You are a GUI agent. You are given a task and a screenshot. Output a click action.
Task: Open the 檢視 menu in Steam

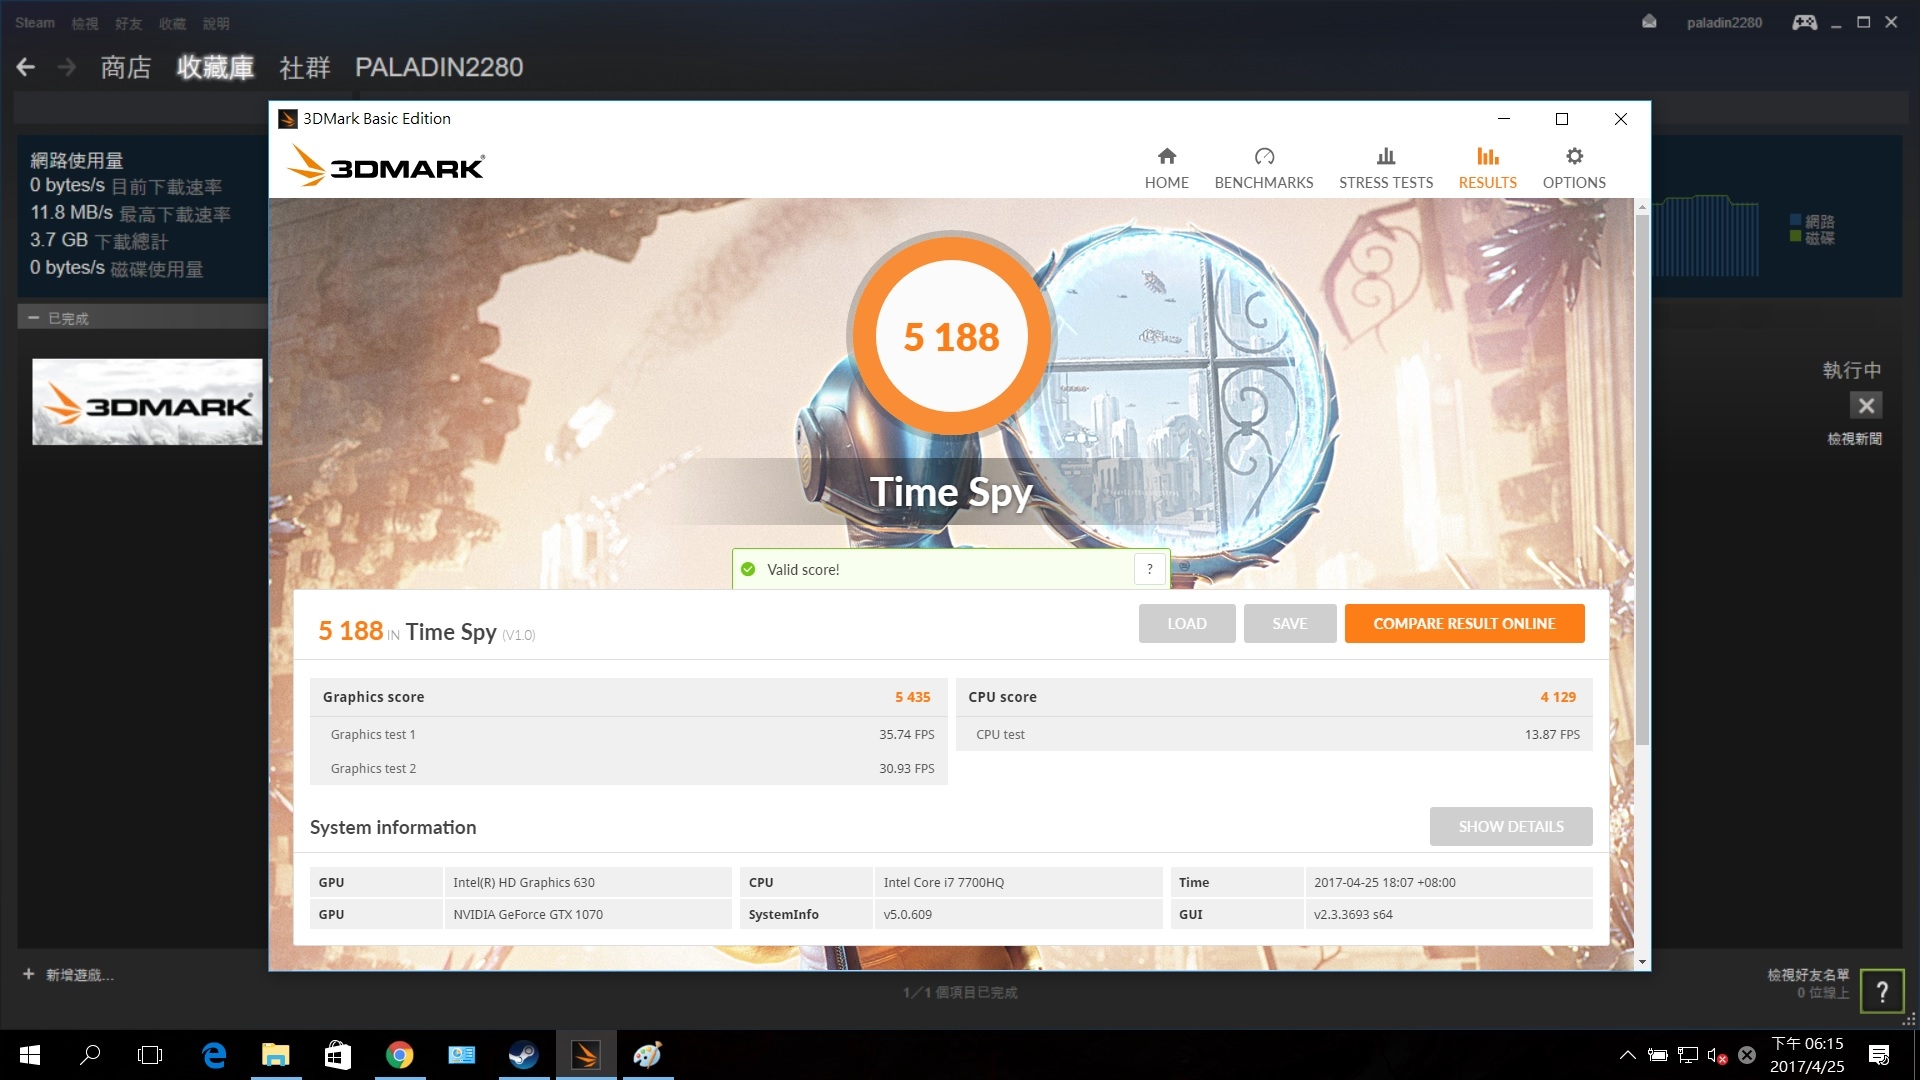tap(85, 23)
